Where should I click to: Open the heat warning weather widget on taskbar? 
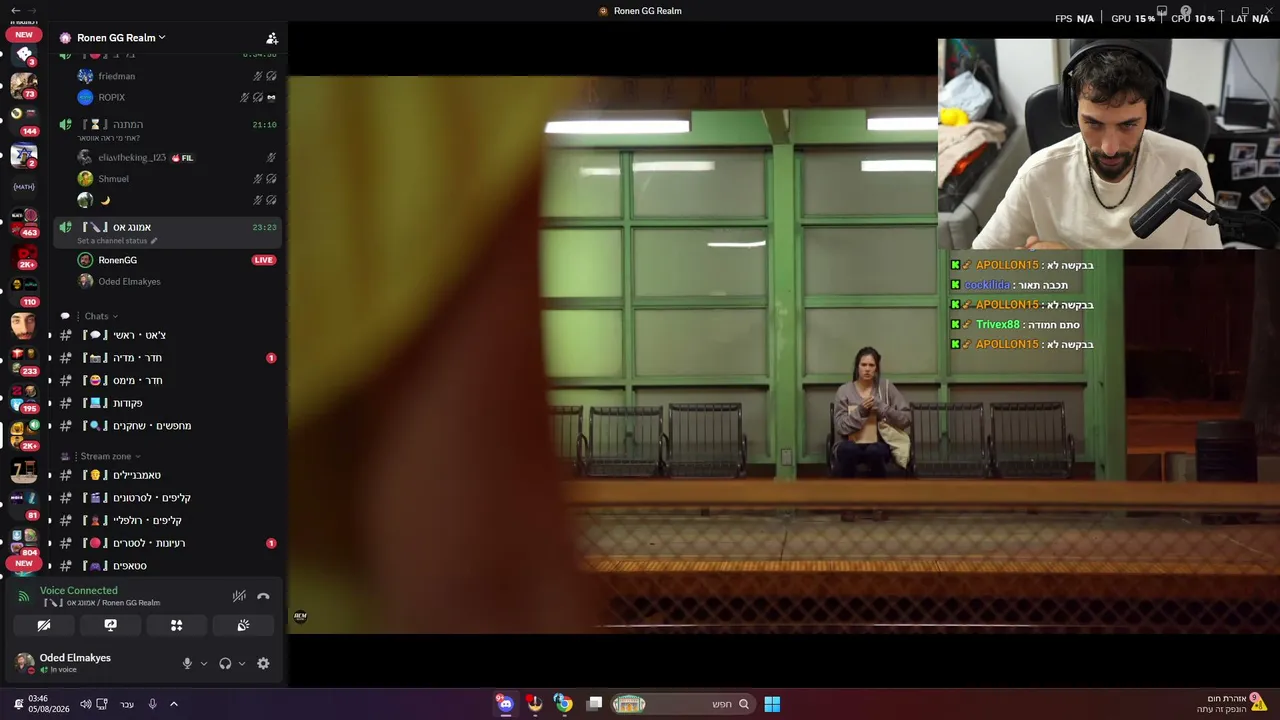[x=1231, y=703]
